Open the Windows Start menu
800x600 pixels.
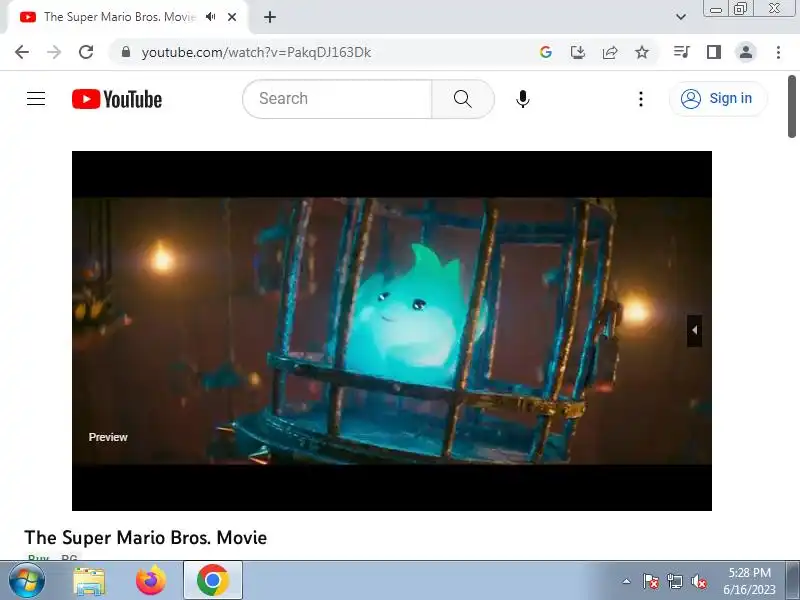tap(26, 581)
